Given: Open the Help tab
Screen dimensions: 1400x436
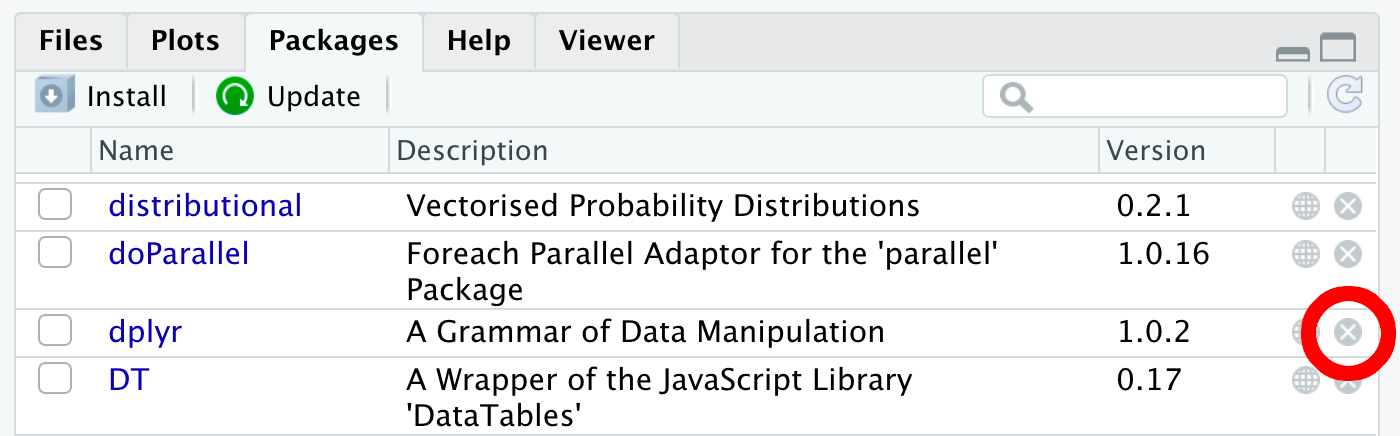Looking at the screenshot, I should [479, 41].
